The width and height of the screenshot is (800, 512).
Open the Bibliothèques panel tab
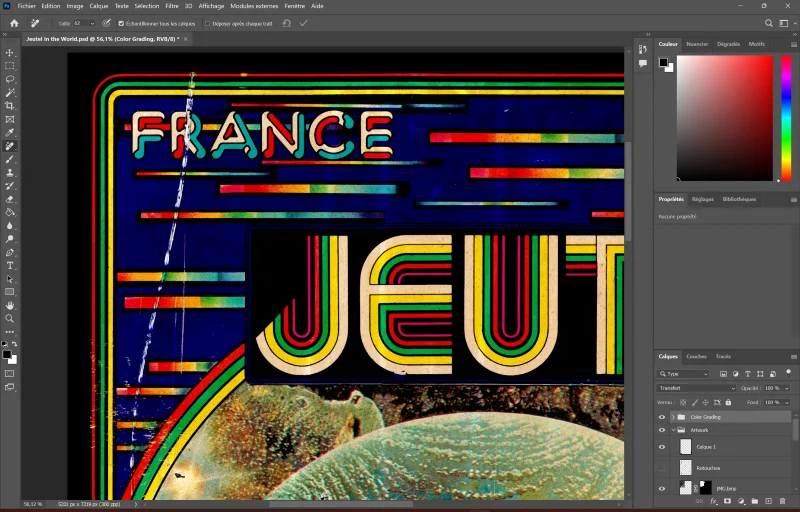click(x=739, y=199)
